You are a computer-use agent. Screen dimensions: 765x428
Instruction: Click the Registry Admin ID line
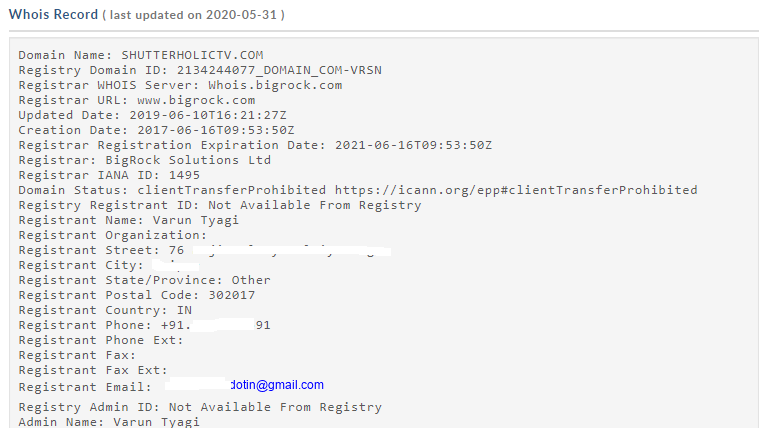point(200,407)
